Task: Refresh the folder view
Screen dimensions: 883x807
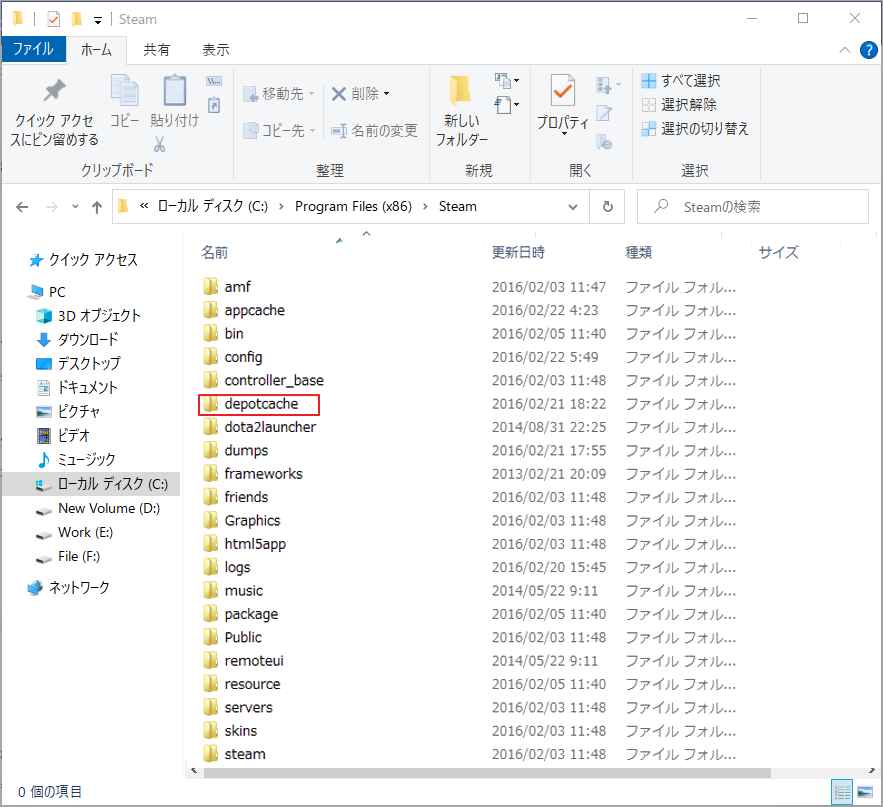Action: point(607,207)
